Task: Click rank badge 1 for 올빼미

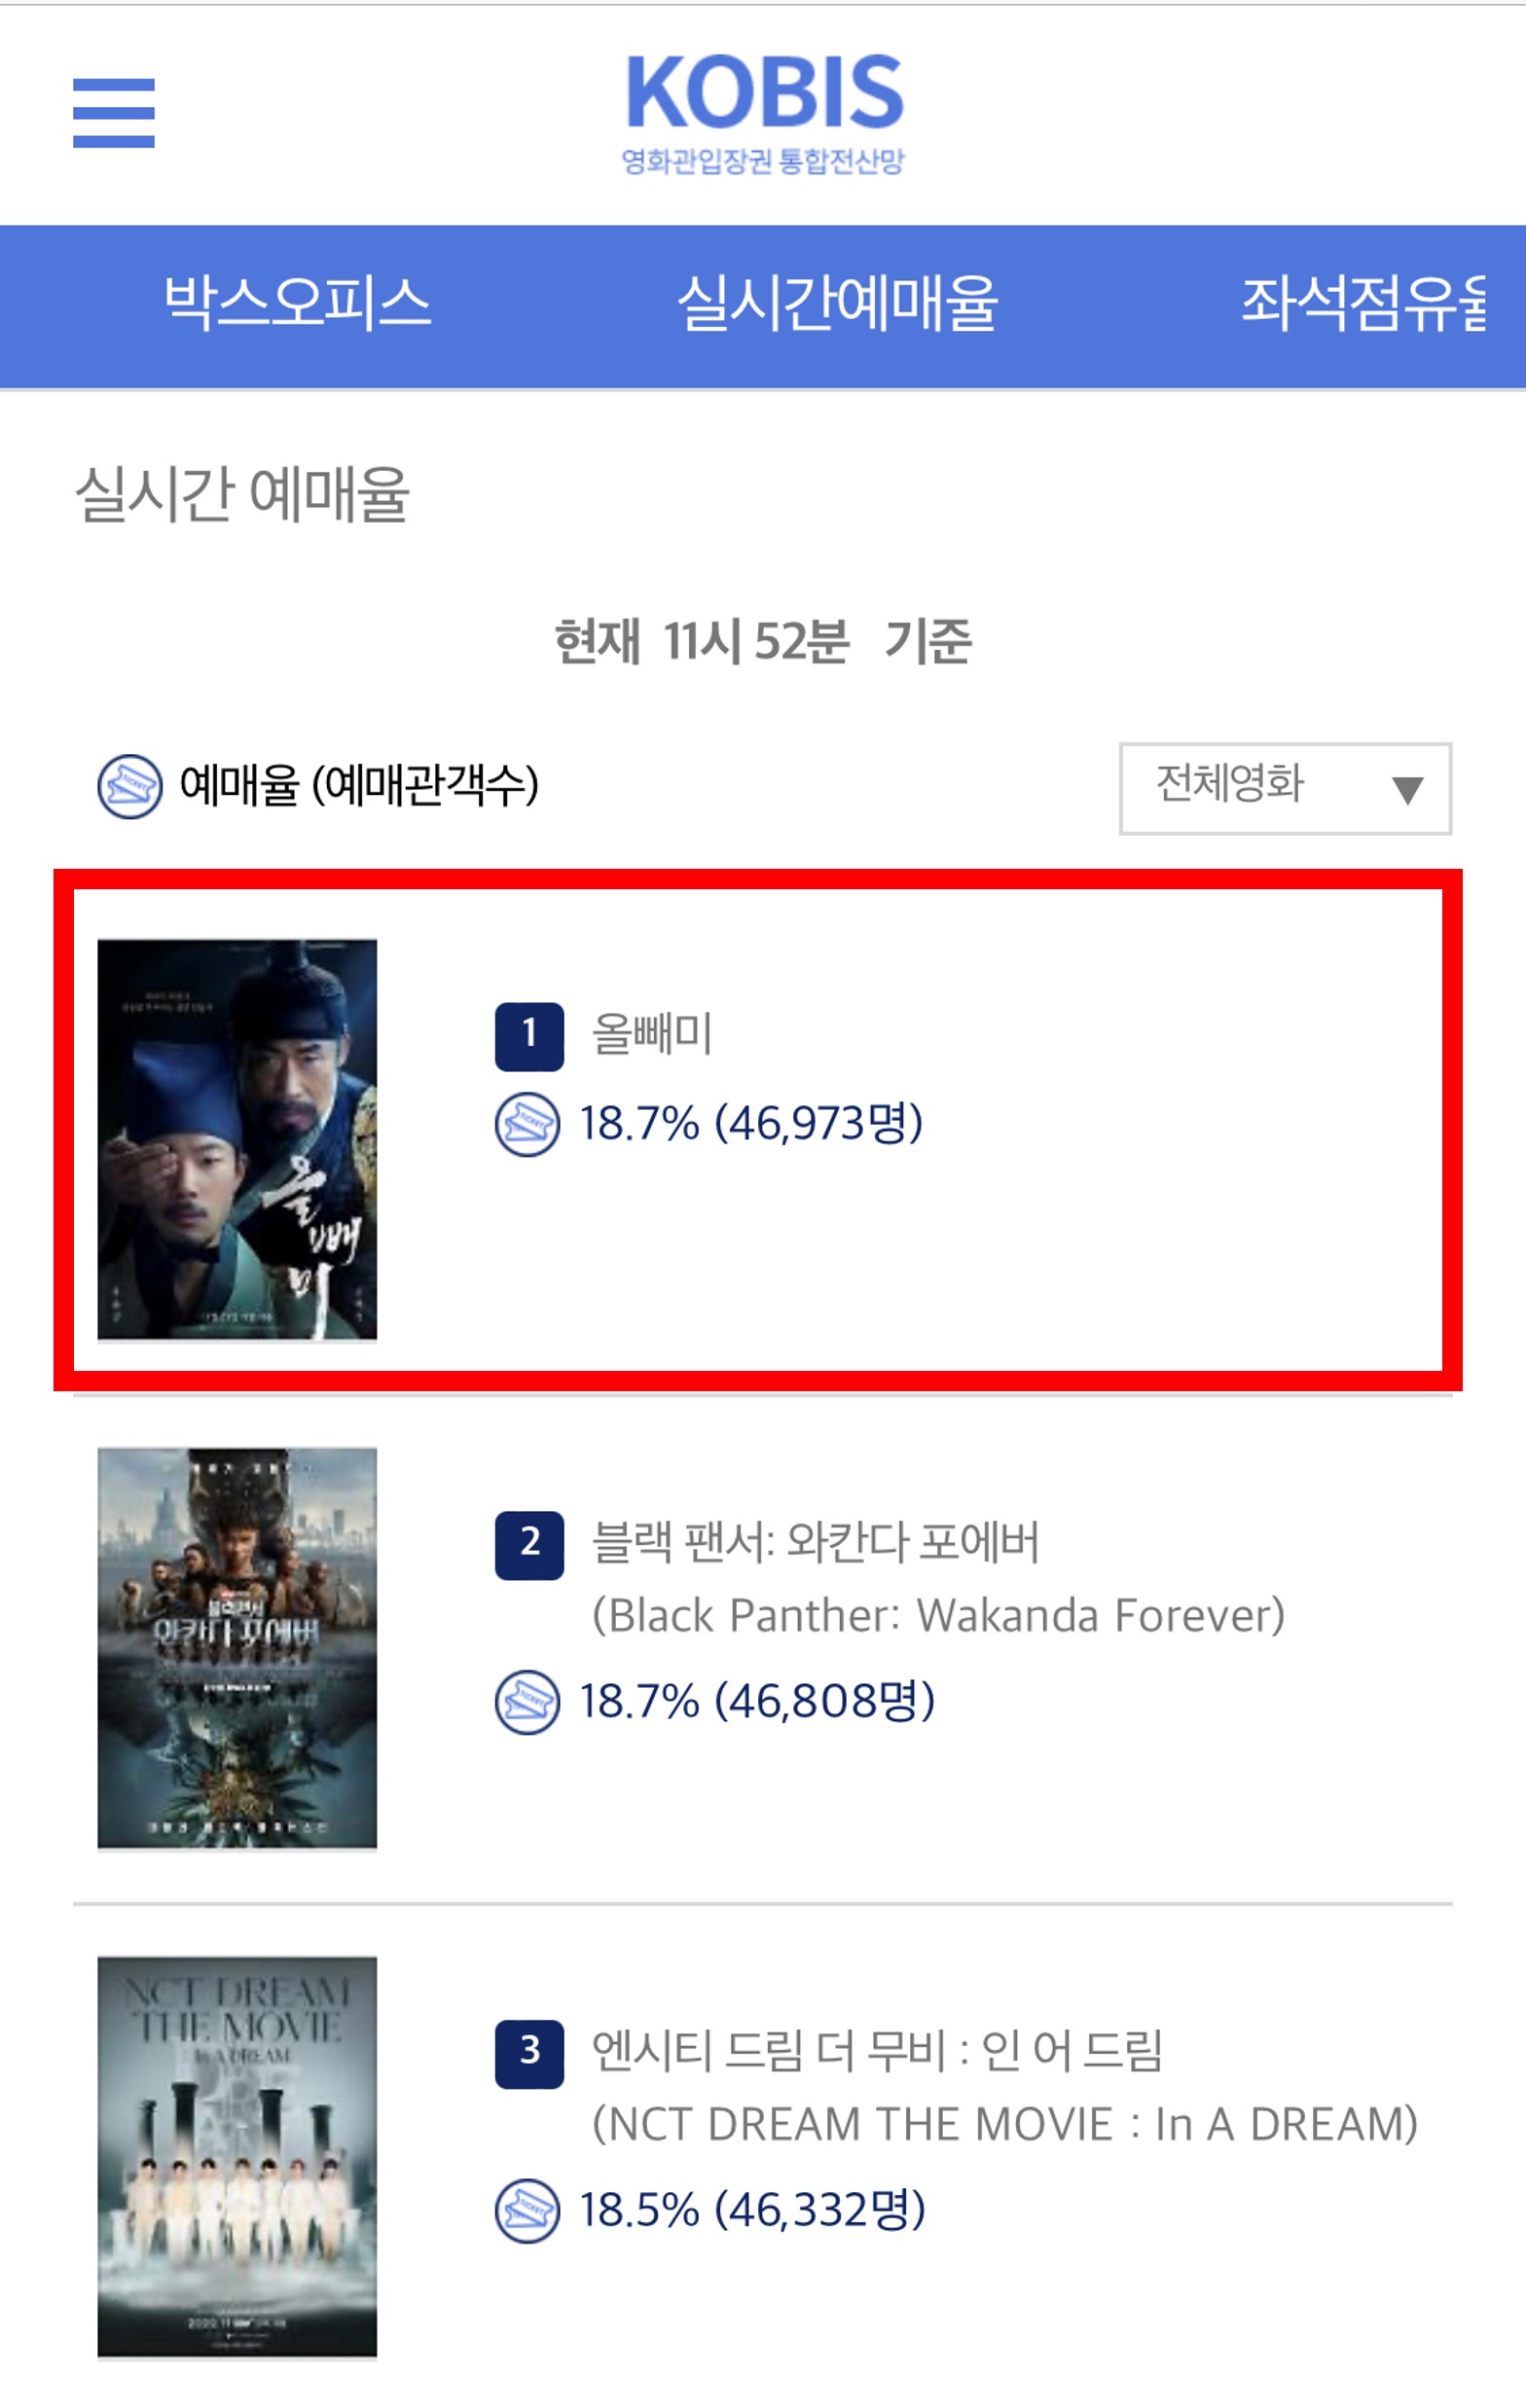Action: [x=529, y=1036]
